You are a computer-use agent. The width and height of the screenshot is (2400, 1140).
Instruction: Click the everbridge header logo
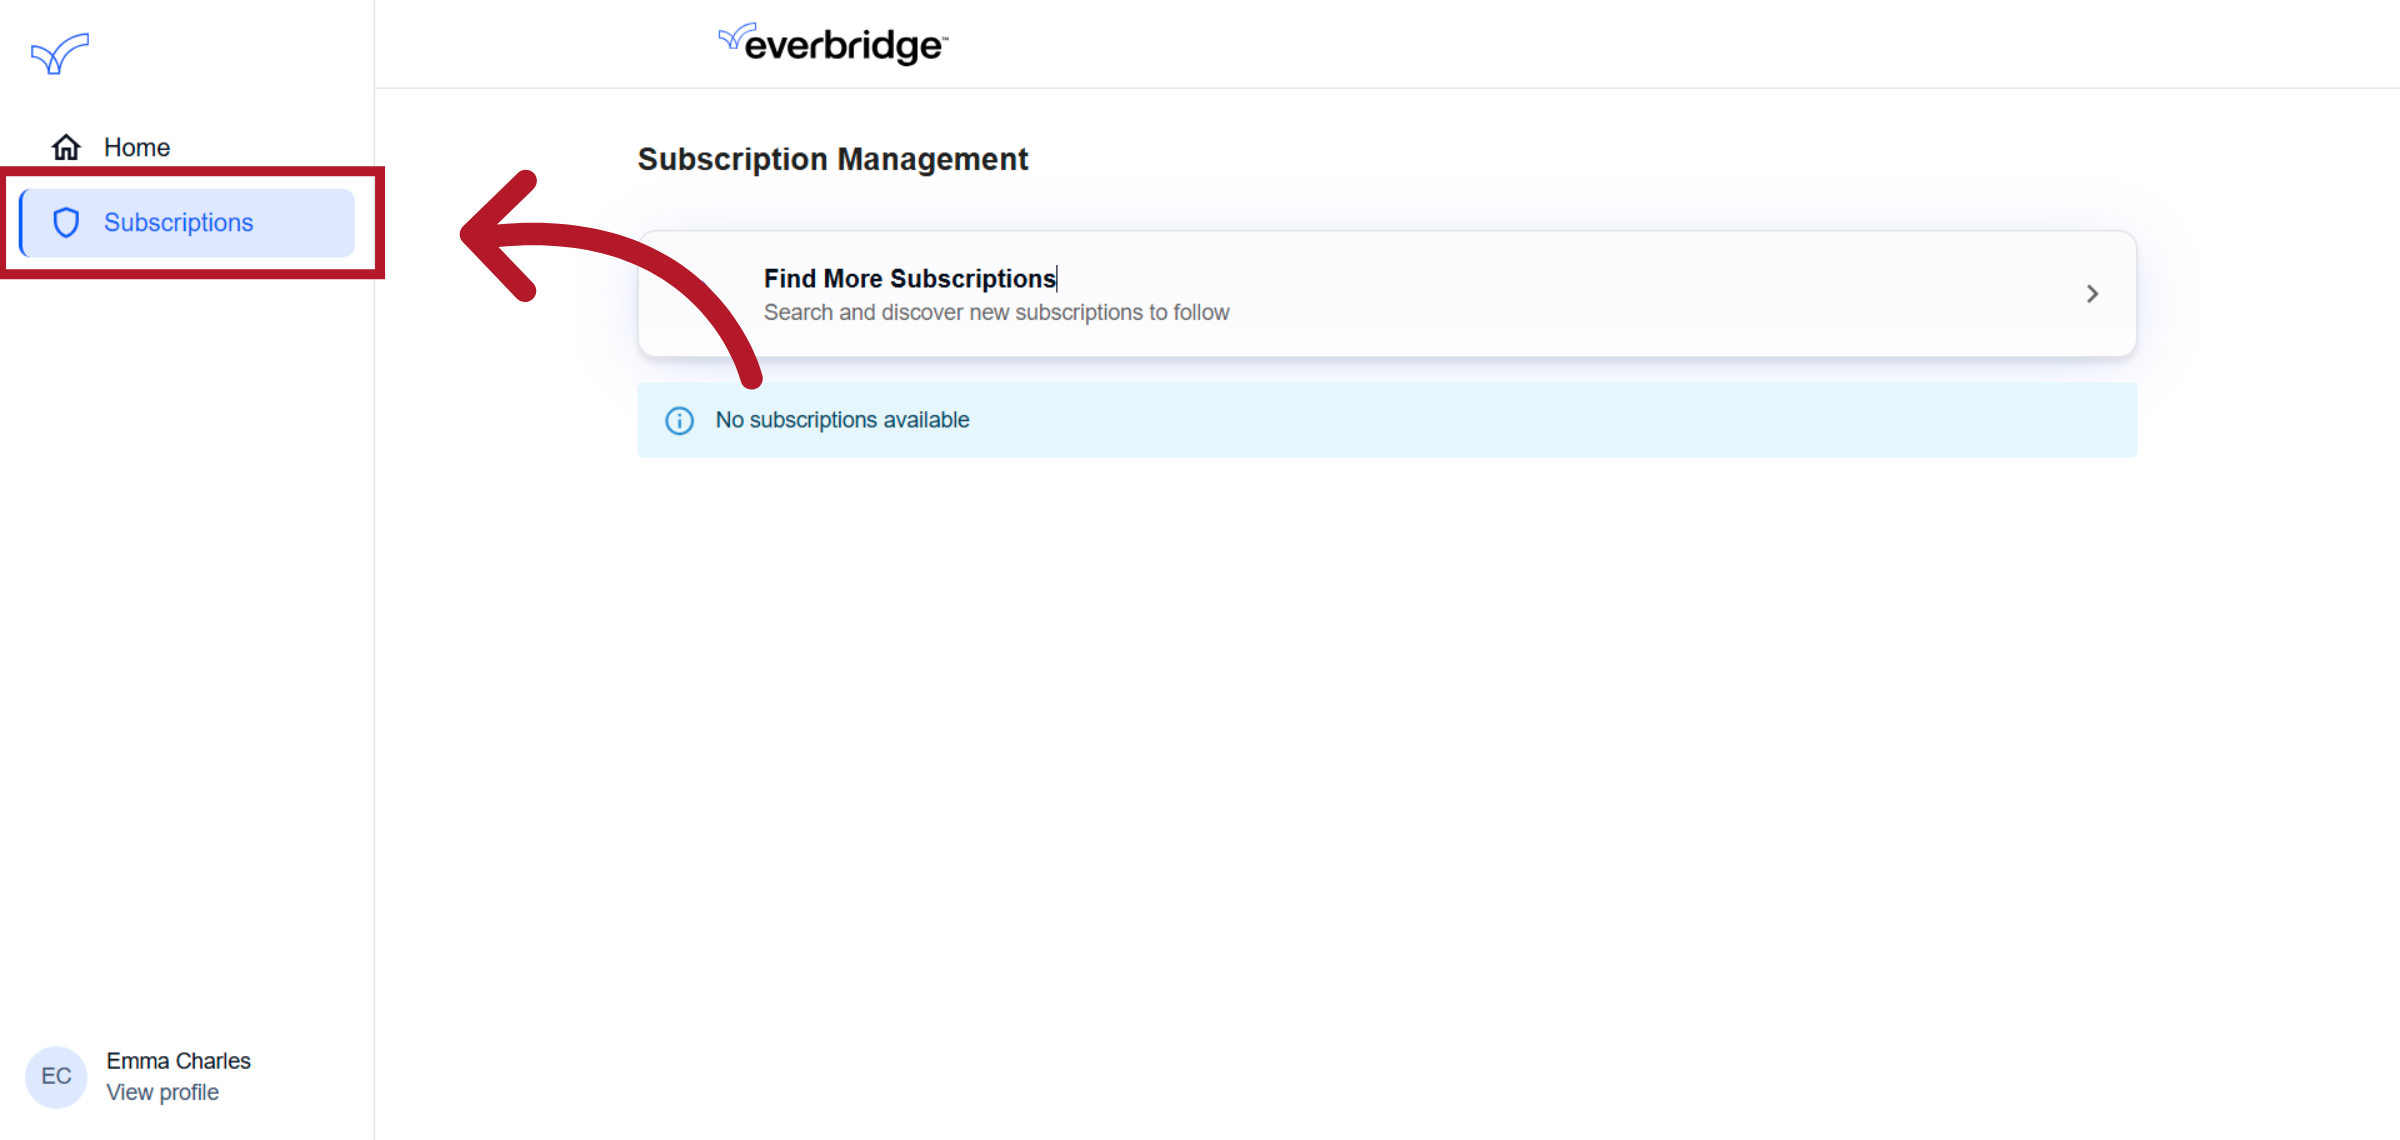(x=833, y=44)
